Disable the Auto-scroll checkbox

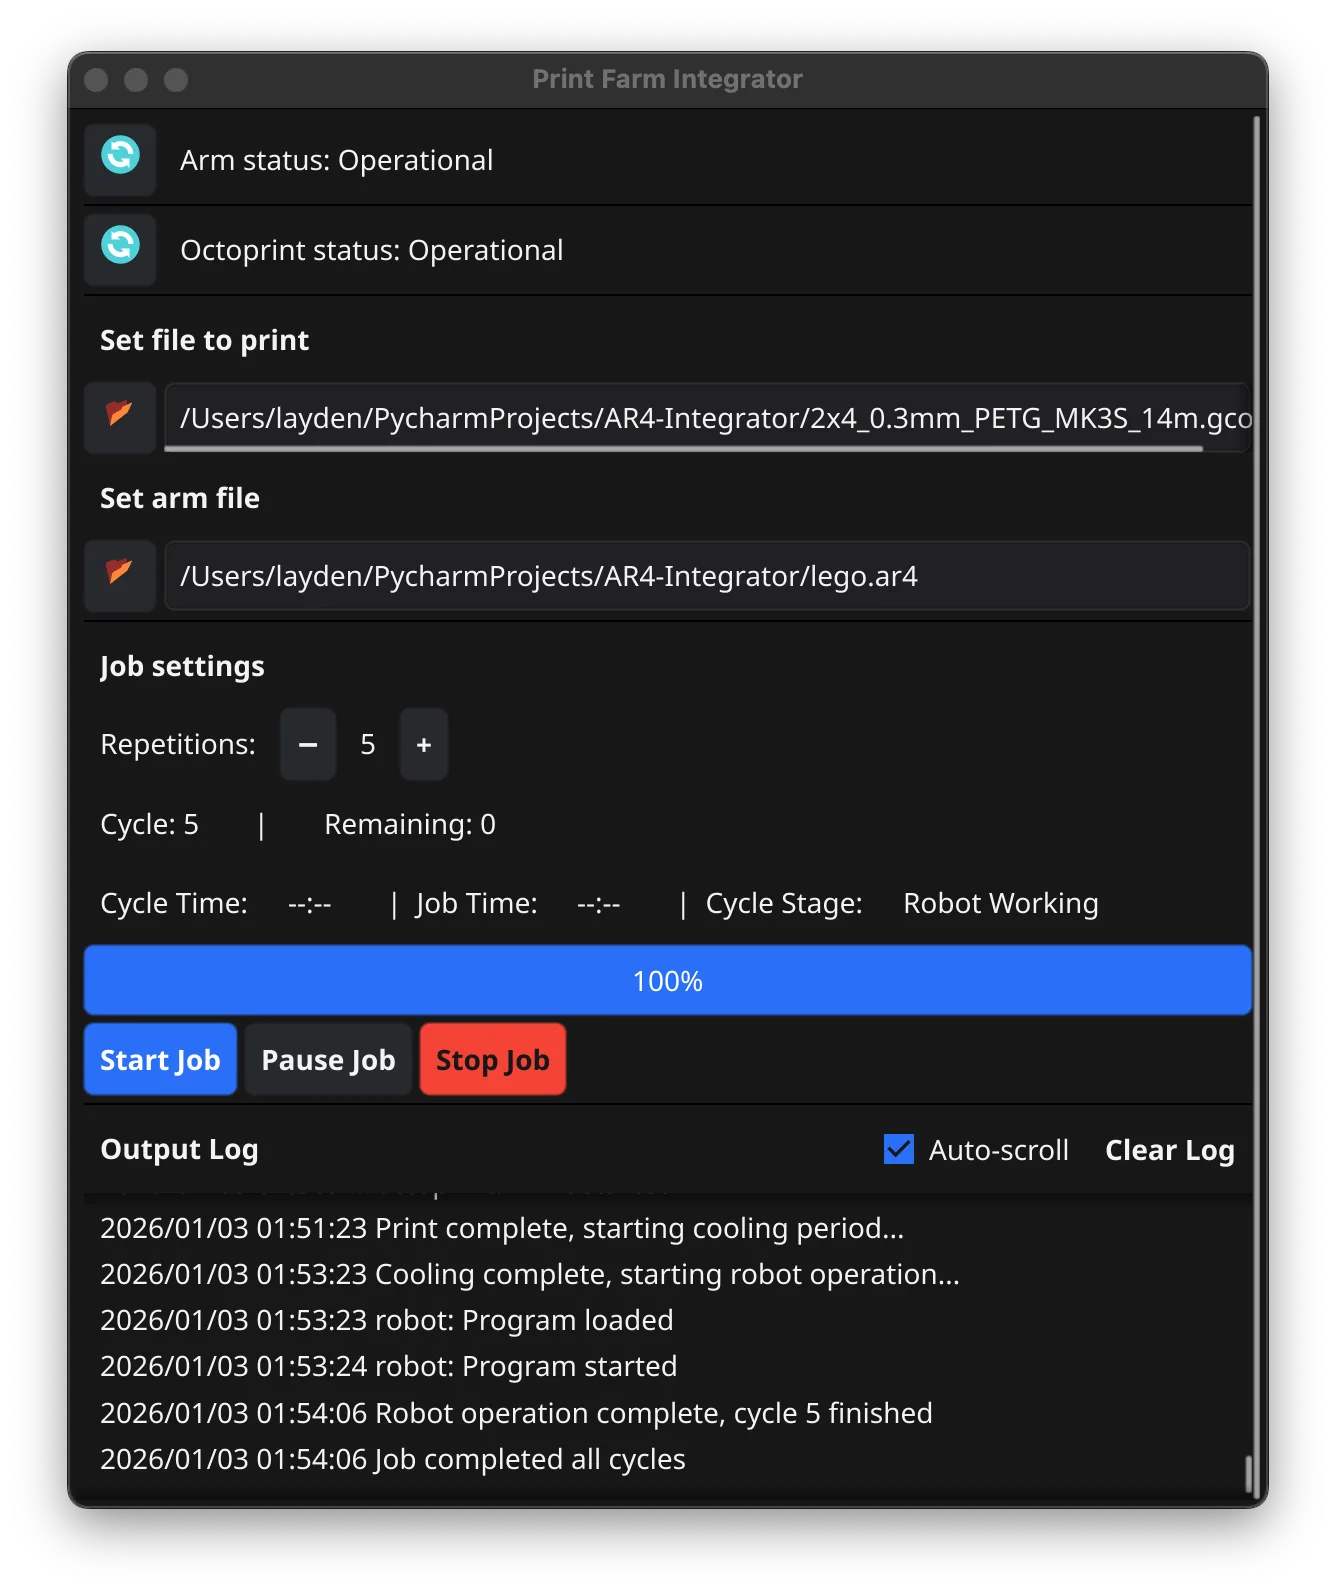[x=899, y=1149]
